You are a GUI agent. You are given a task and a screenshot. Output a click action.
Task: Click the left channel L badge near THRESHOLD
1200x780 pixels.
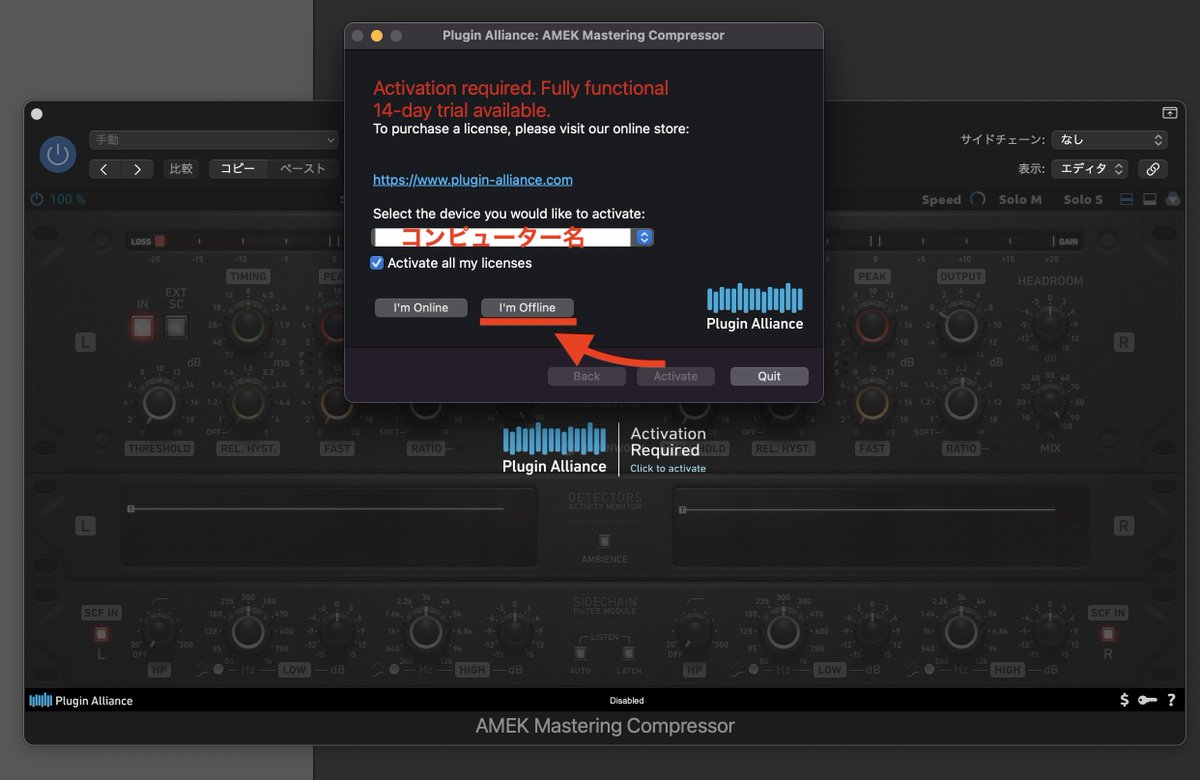click(85, 343)
